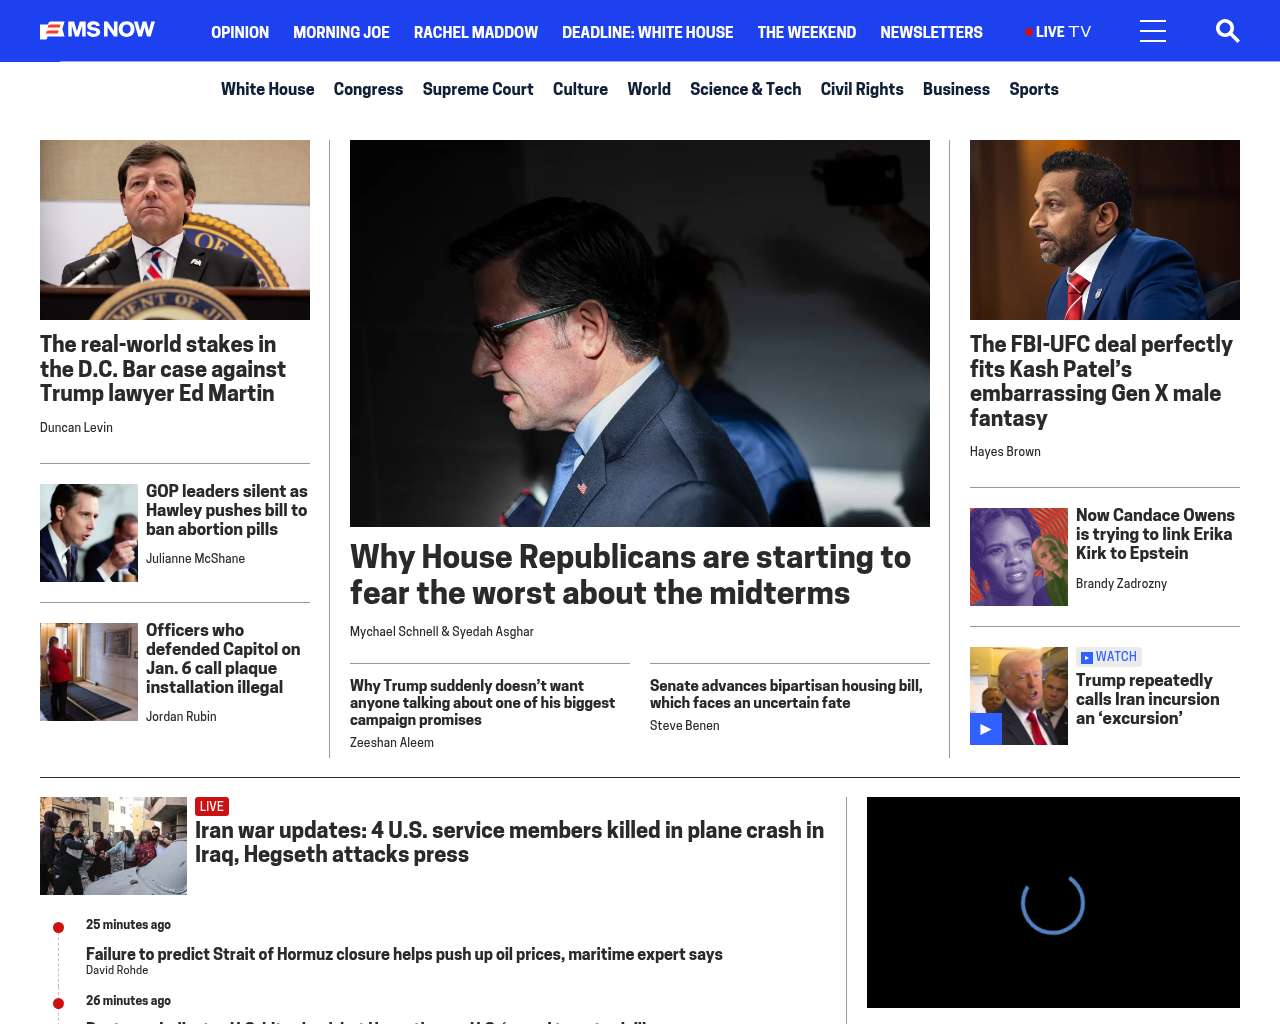1280x1024 pixels.
Task: Open the hamburger menu icon
Action: pos(1153,31)
